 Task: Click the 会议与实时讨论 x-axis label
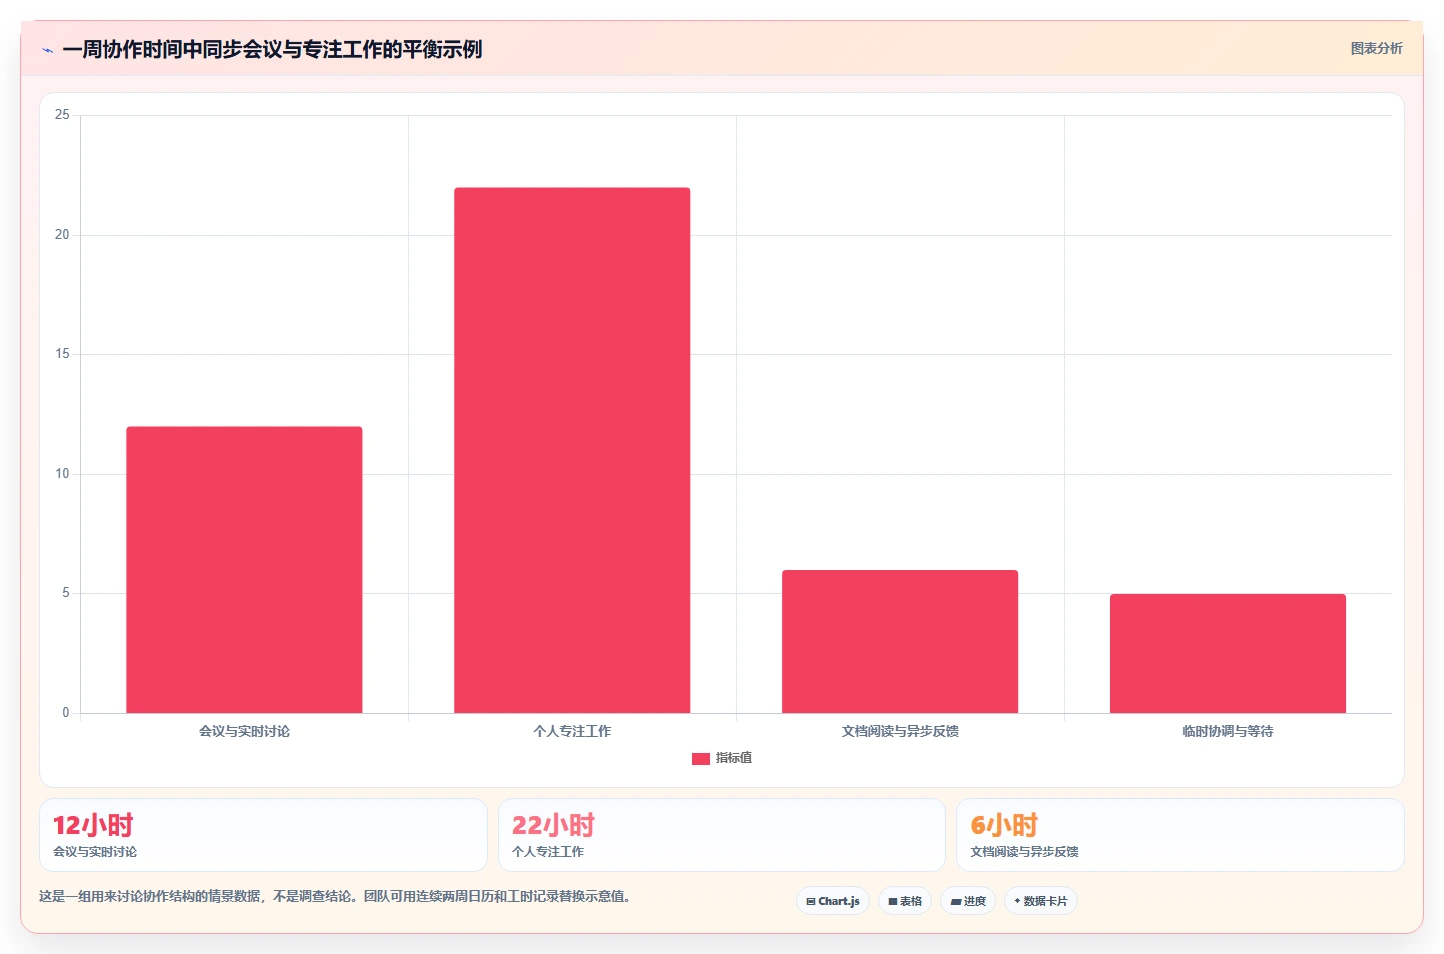tap(244, 731)
